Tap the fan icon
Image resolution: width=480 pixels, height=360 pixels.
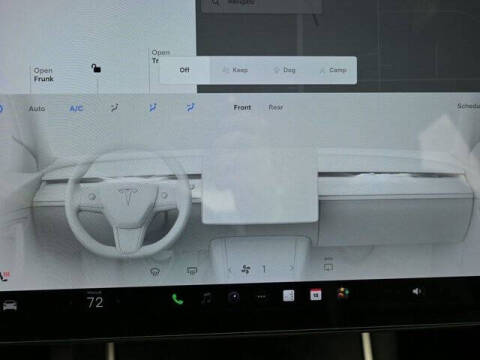click(246, 269)
